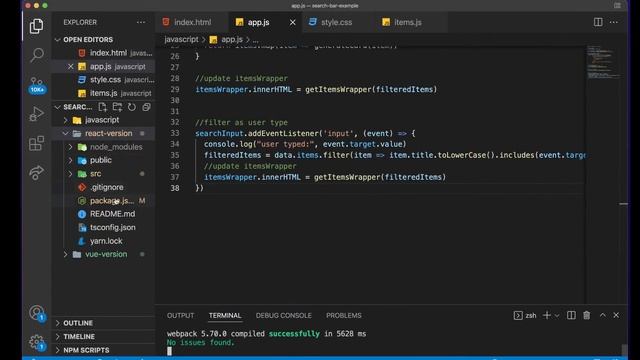Click the New File icon in explorer
The image size is (640, 360).
pos(102,107)
